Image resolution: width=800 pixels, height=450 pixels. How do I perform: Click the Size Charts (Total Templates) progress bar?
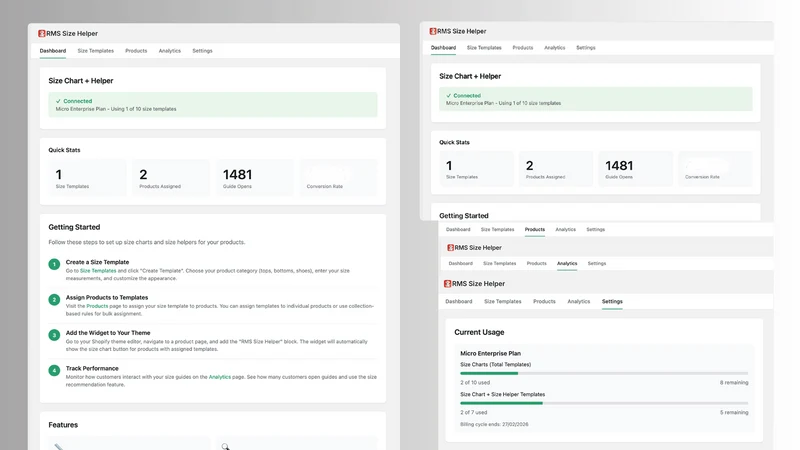coord(604,373)
